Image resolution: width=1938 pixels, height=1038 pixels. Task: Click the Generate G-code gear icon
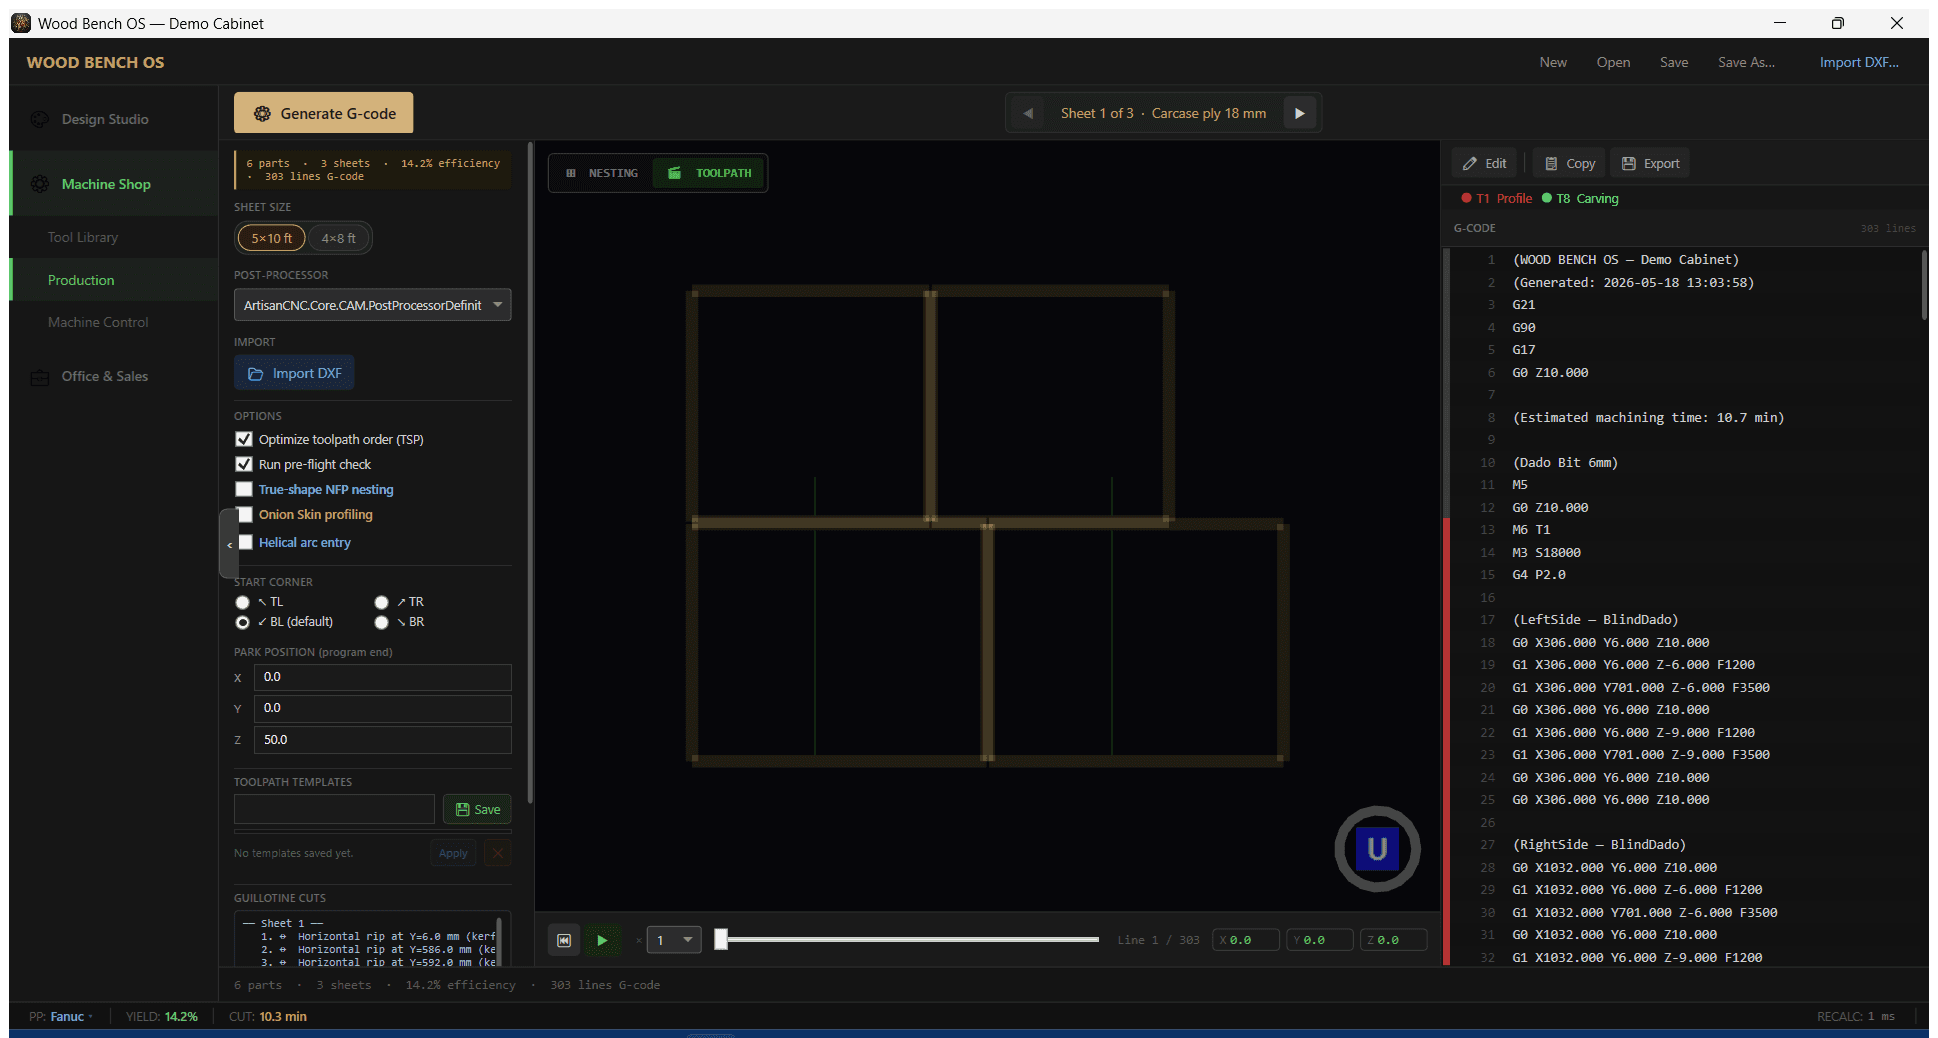pyautogui.click(x=262, y=114)
